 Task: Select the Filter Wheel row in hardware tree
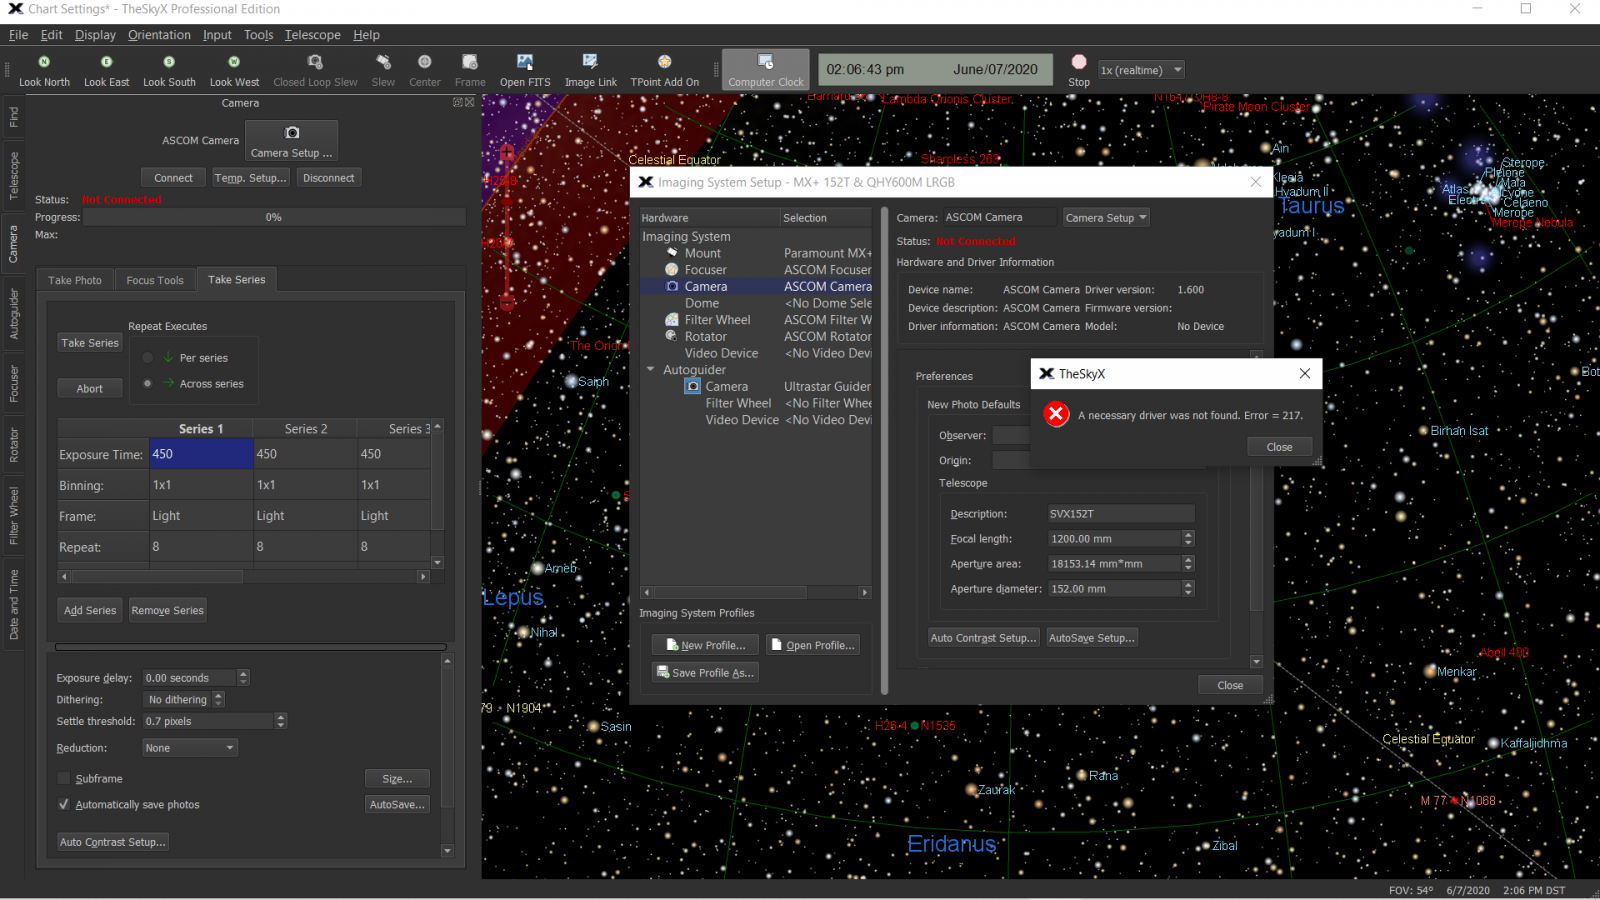(x=756, y=320)
